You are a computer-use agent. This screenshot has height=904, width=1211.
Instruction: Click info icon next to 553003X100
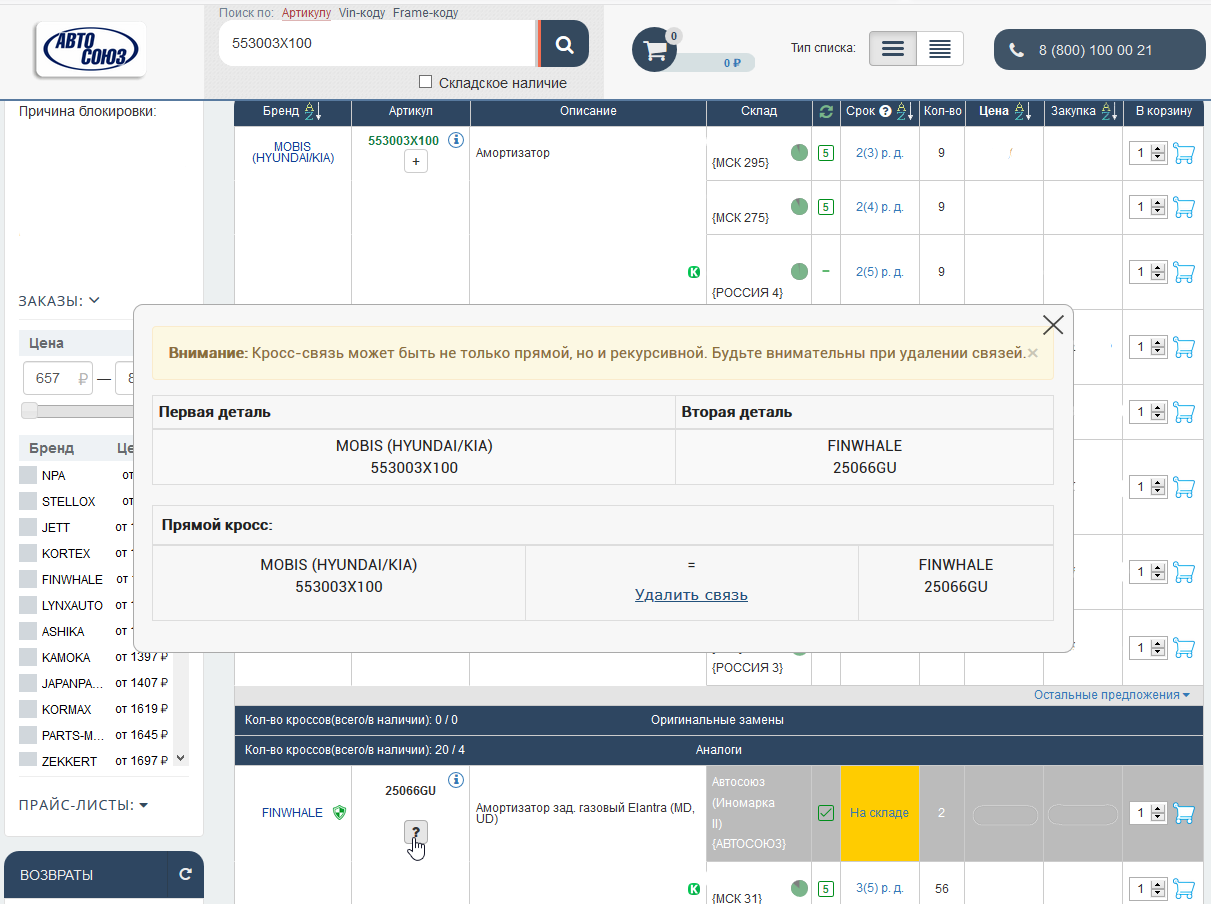pyautogui.click(x=456, y=140)
